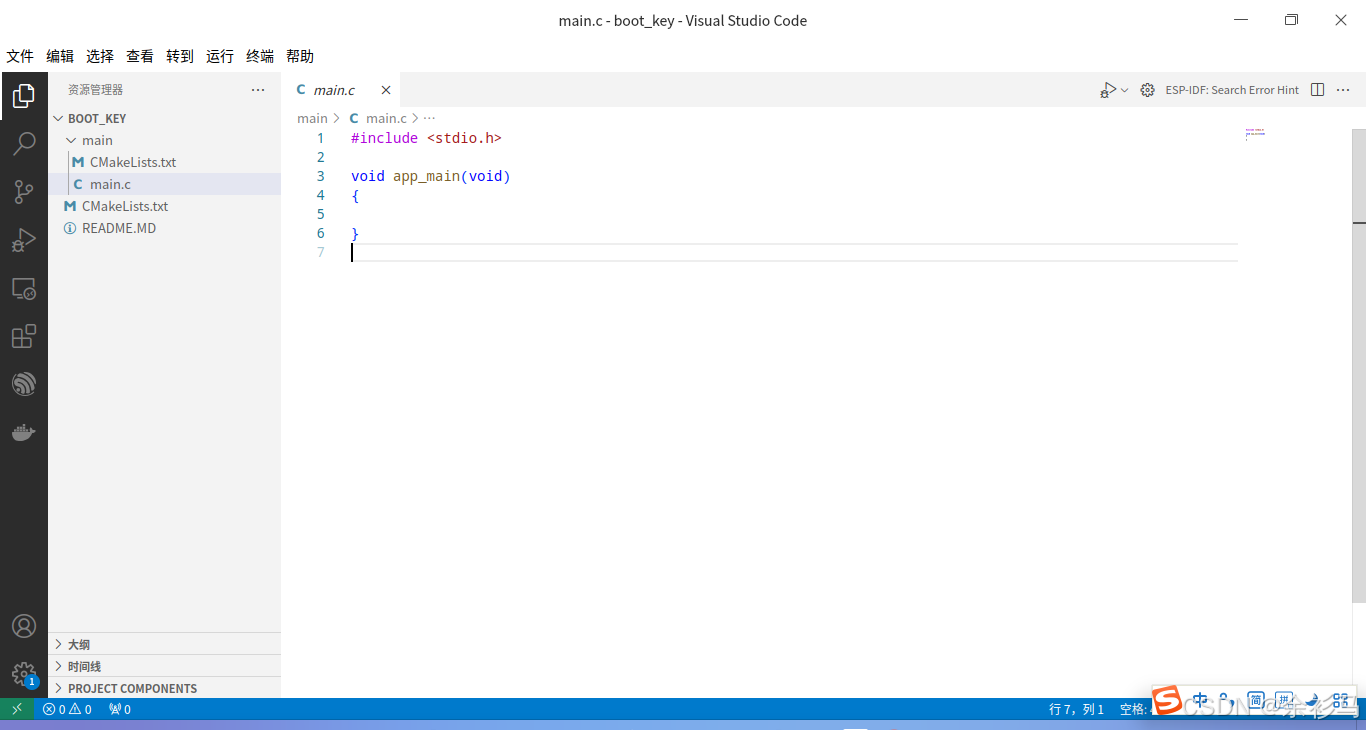Click the Sogou input method S logo
This screenshot has height=730, width=1366.
click(x=1167, y=701)
